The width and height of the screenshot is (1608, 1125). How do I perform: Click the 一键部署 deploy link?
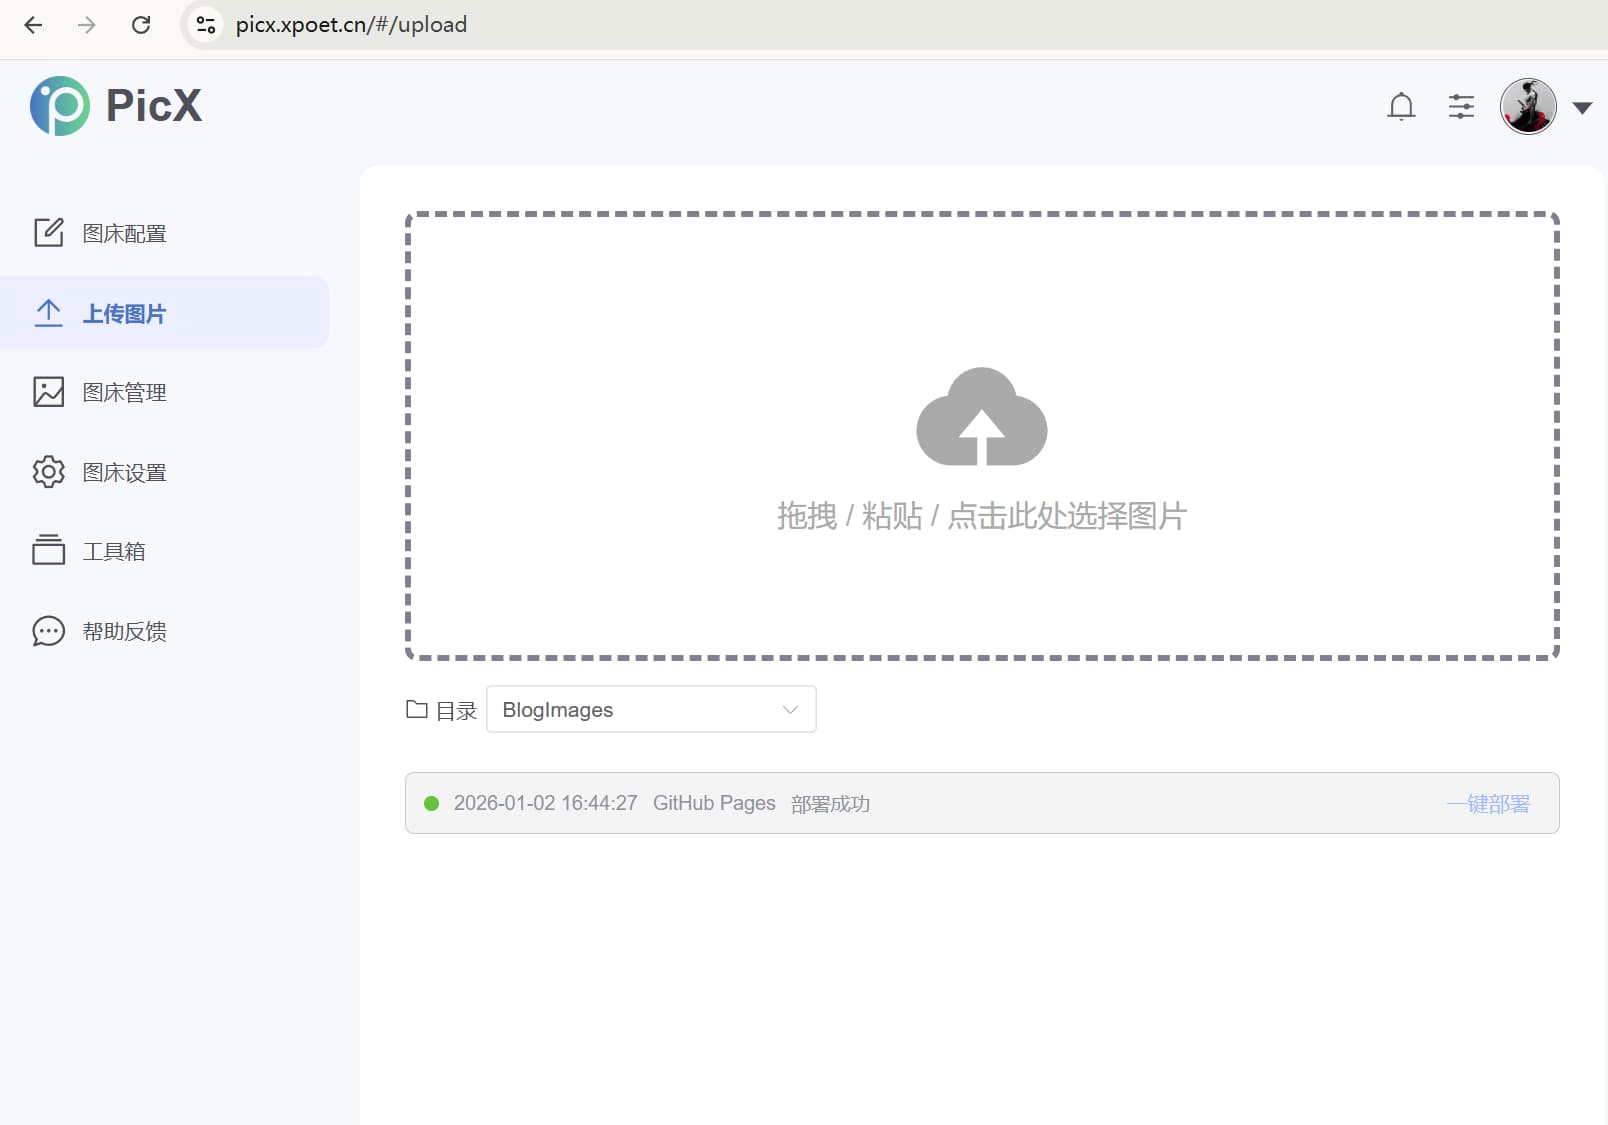click(x=1488, y=803)
